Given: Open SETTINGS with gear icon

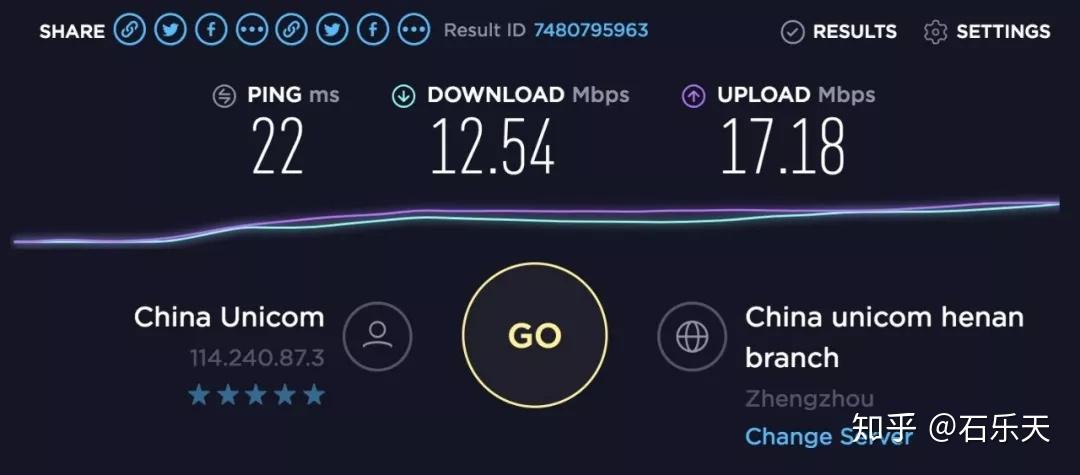Looking at the screenshot, I should tap(986, 32).
